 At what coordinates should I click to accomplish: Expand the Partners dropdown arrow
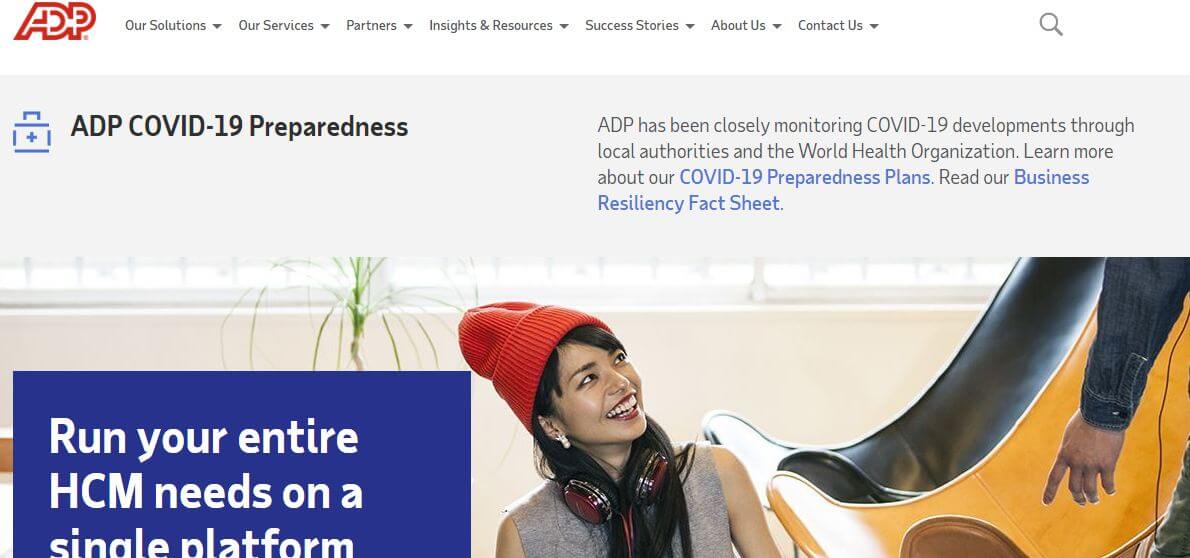[408, 26]
